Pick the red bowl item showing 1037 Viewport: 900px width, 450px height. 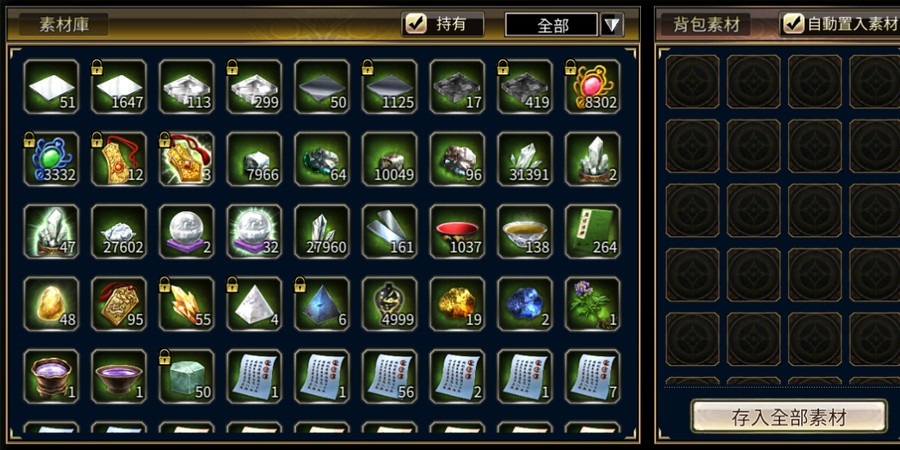[x=457, y=231]
